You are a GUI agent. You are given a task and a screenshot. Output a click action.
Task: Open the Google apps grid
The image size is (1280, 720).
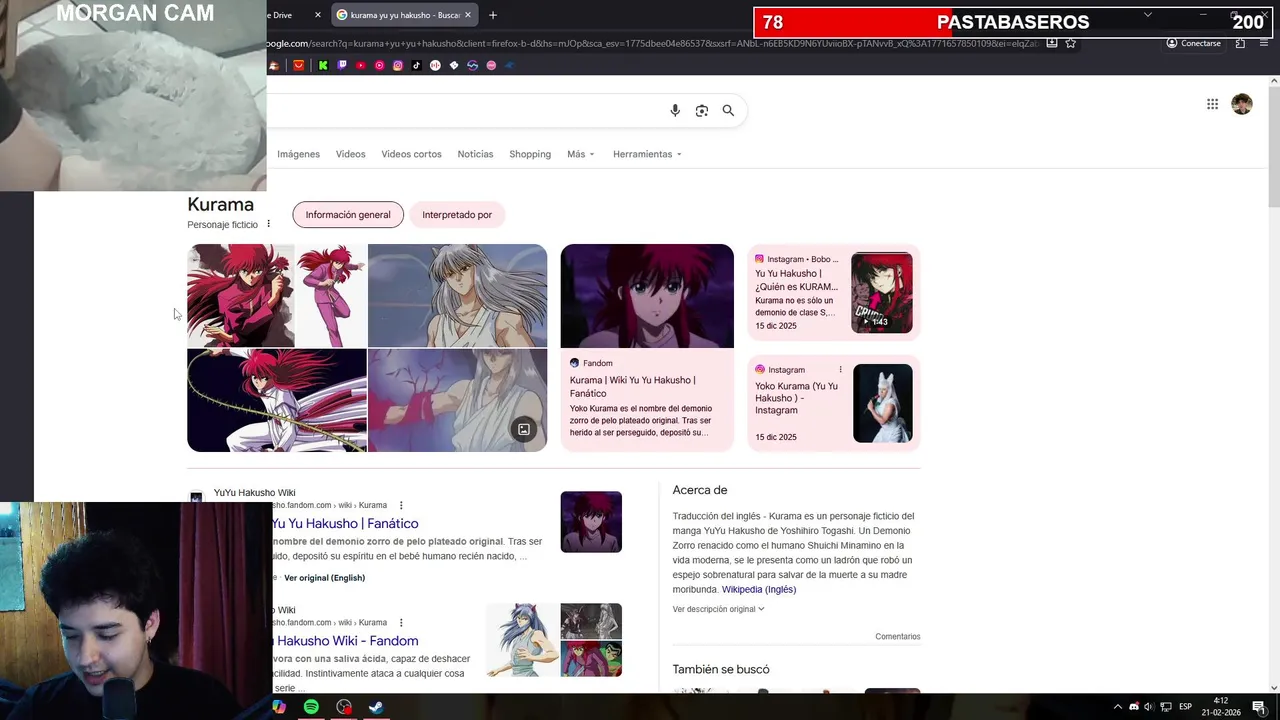pyautogui.click(x=1212, y=104)
